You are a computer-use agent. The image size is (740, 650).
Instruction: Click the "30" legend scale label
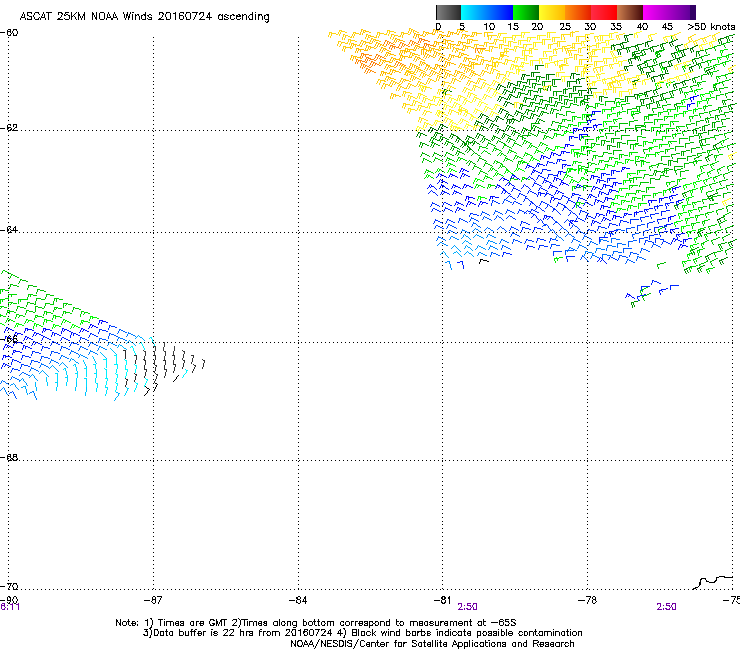tap(590, 27)
